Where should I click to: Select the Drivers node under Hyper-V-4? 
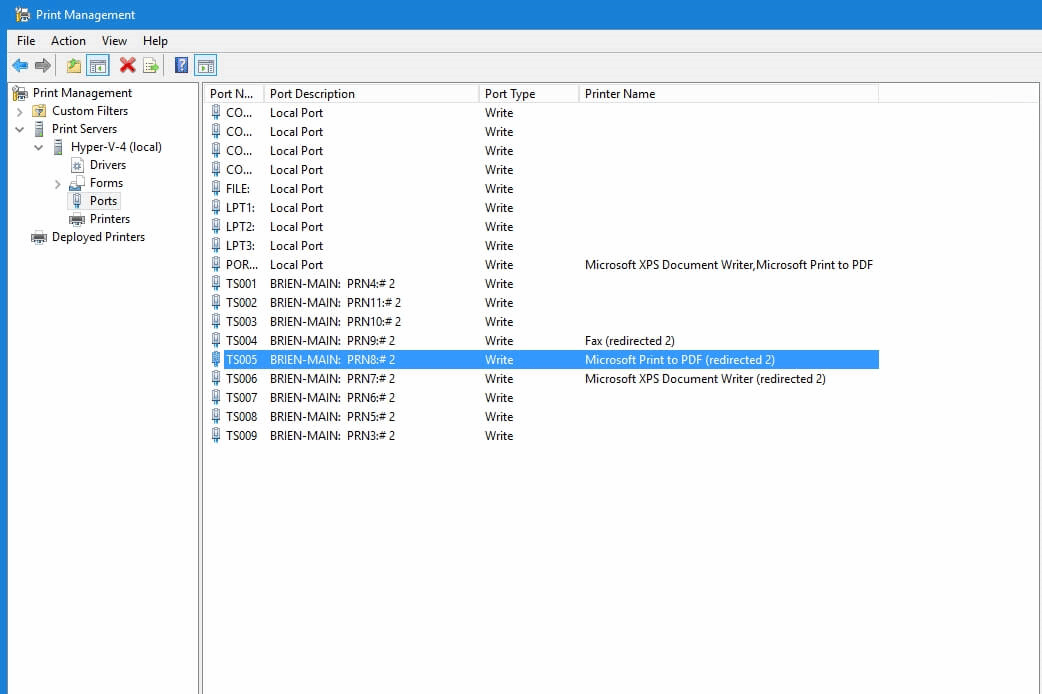click(108, 164)
